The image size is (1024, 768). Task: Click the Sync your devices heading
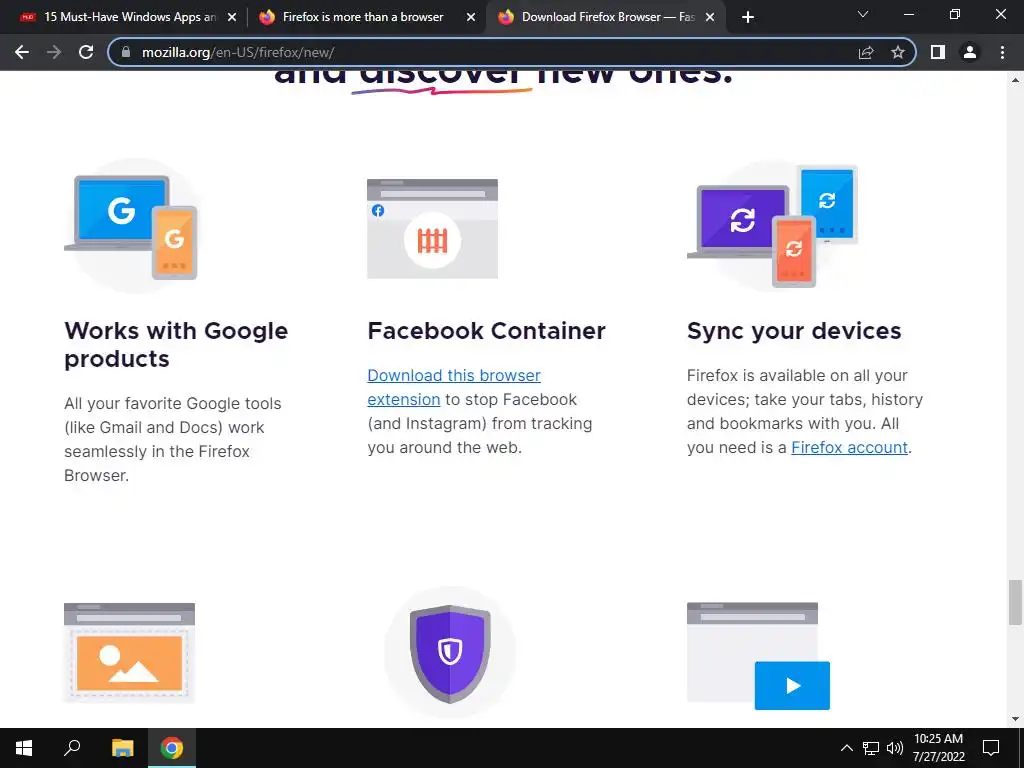coord(793,331)
